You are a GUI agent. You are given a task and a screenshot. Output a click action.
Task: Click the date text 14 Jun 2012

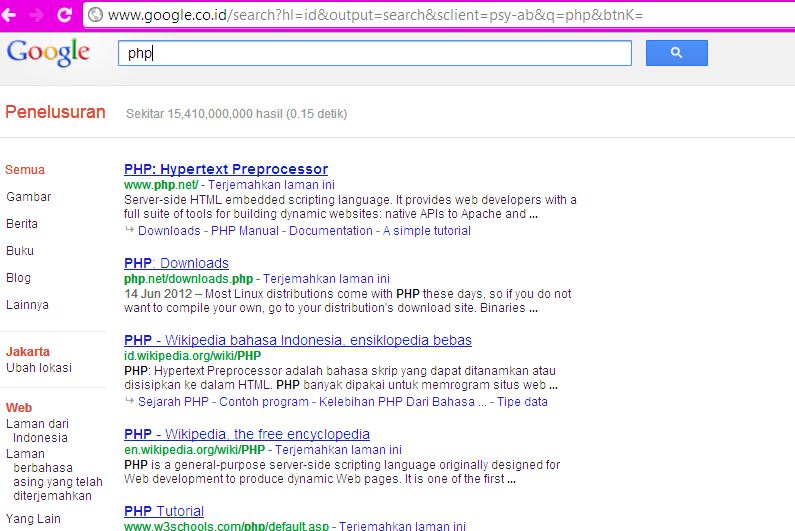158,294
